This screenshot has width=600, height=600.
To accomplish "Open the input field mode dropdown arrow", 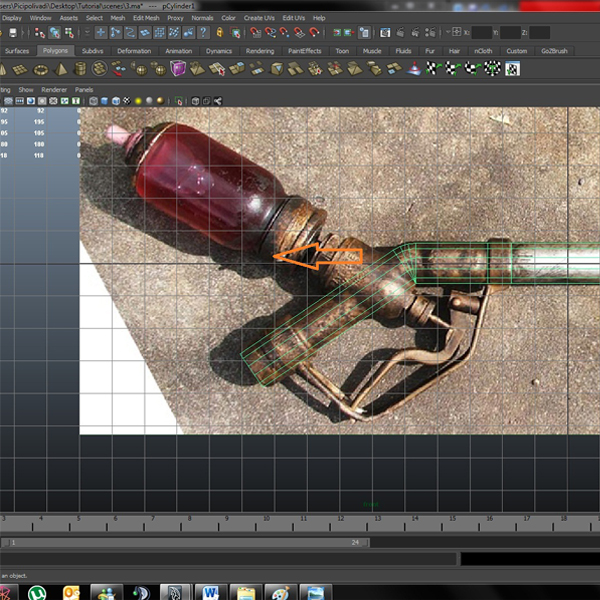I will 447,33.
